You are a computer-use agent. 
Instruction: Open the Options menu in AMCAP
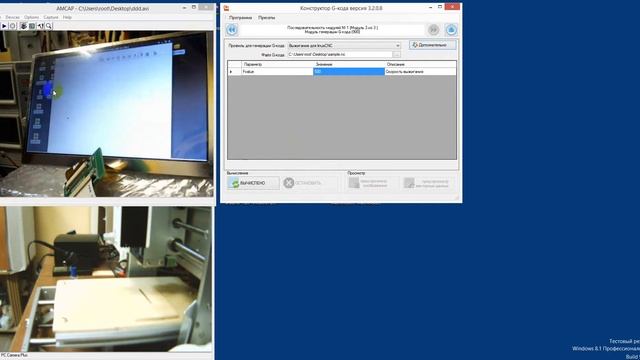(x=31, y=17)
